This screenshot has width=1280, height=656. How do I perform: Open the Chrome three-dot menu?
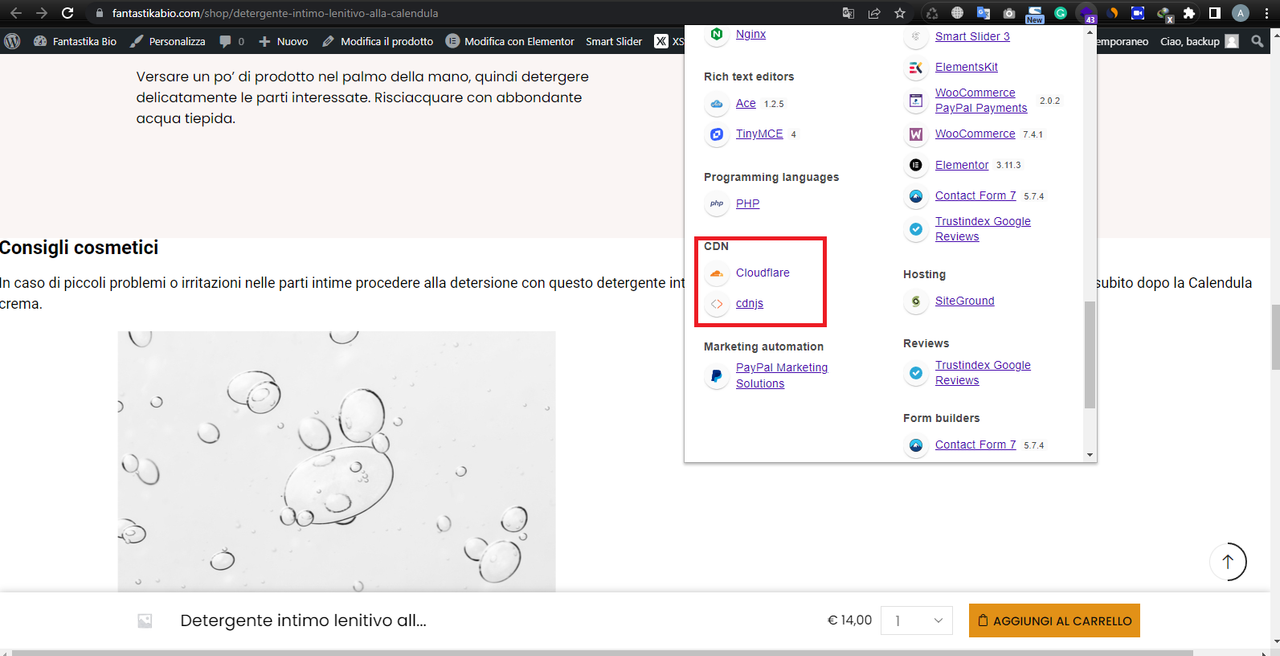pos(1266,13)
